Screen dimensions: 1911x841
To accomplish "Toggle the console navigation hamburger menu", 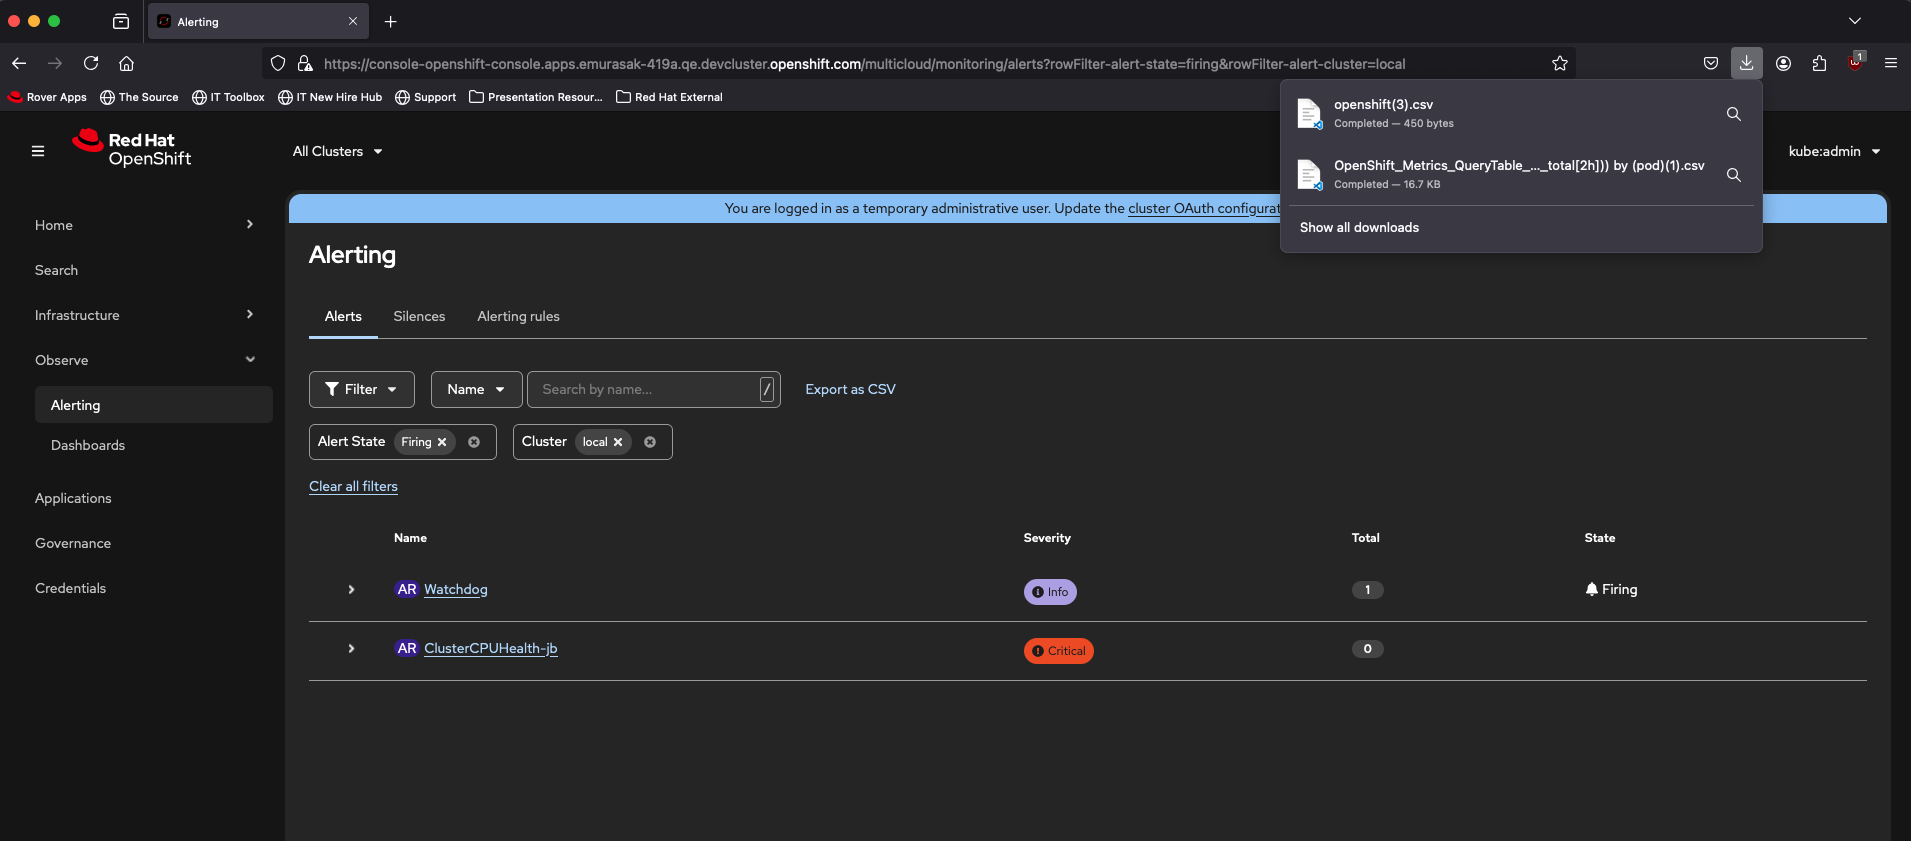I will [38, 151].
